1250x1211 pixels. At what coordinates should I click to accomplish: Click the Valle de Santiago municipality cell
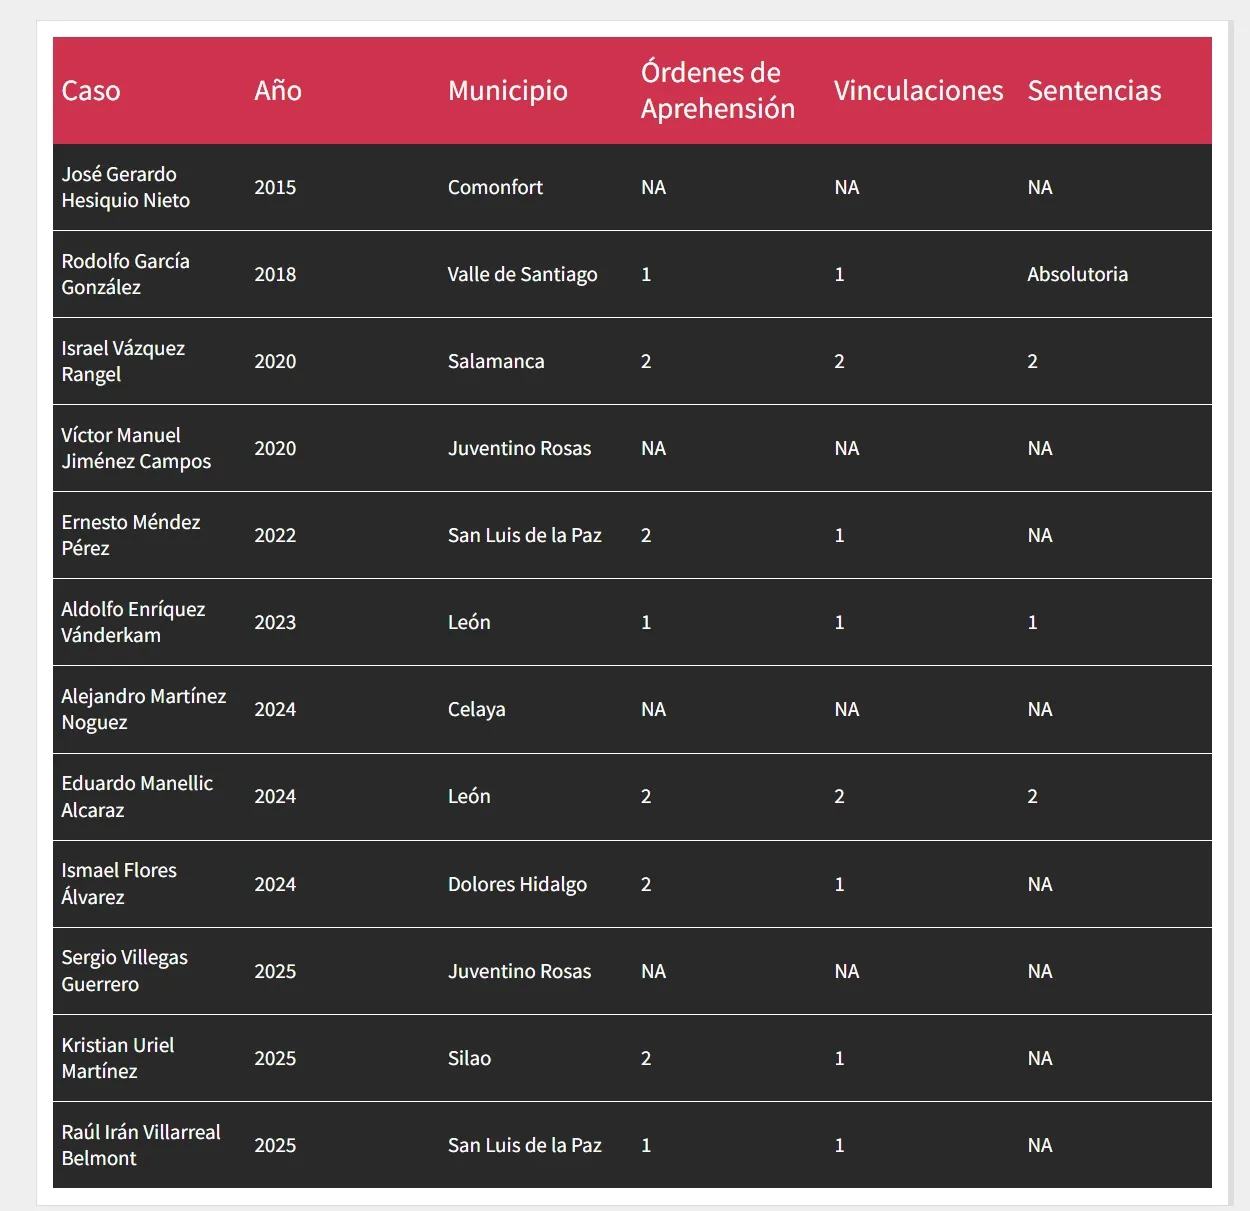point(523,274)
